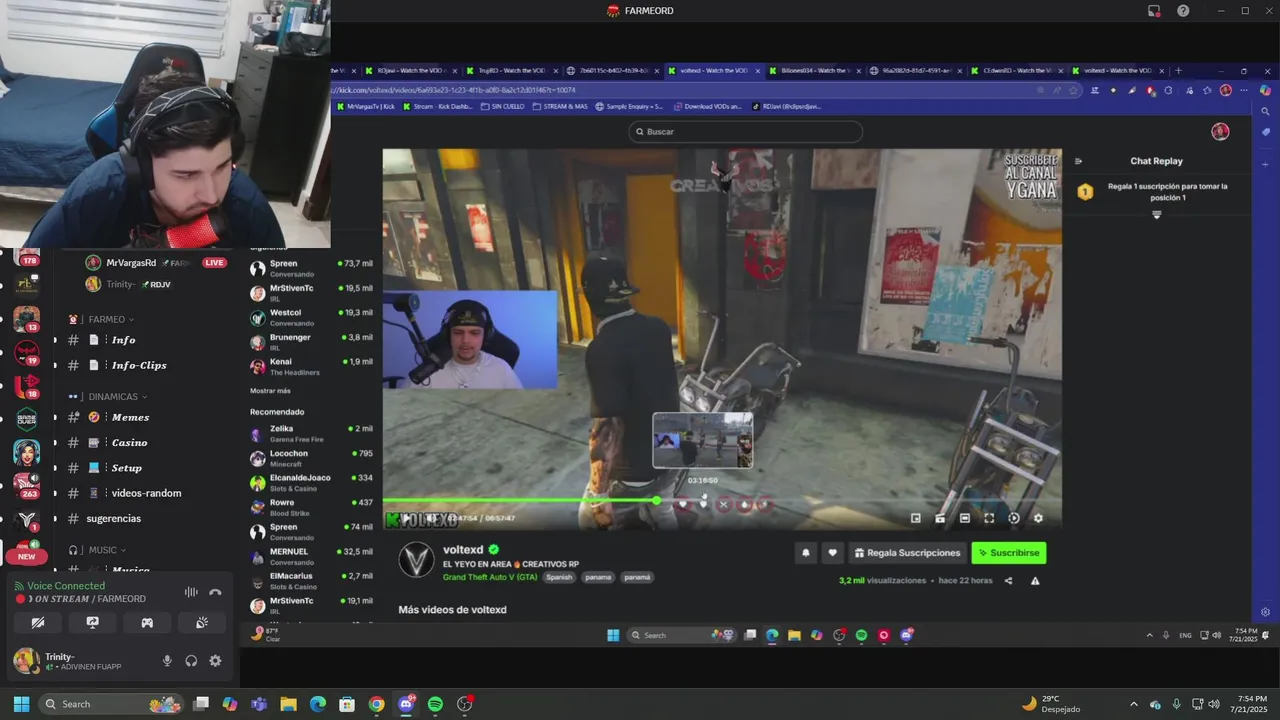This screenshot has width=1280, height=720.
Task: Collapse the DINAMICAS category
Action: [112, 396]
